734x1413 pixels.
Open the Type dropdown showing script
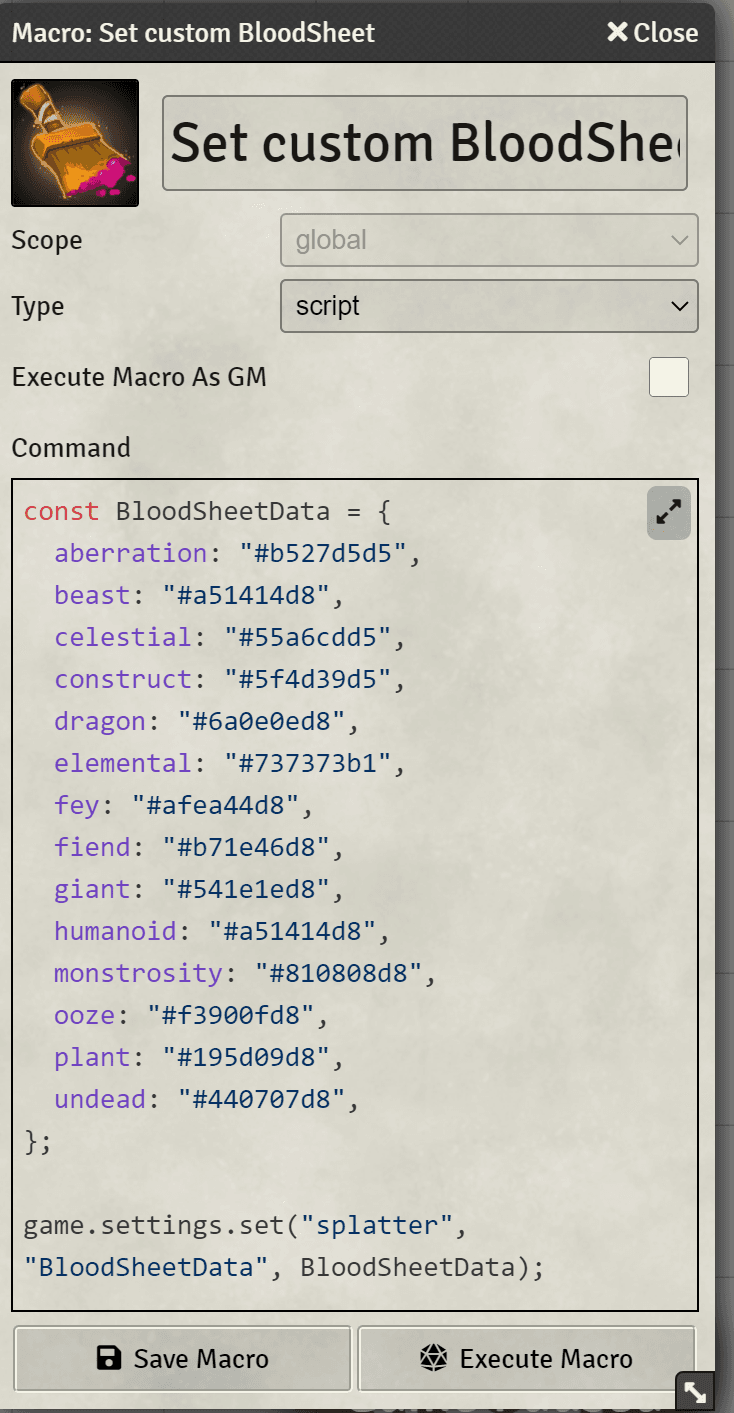(x=489, y=306)
